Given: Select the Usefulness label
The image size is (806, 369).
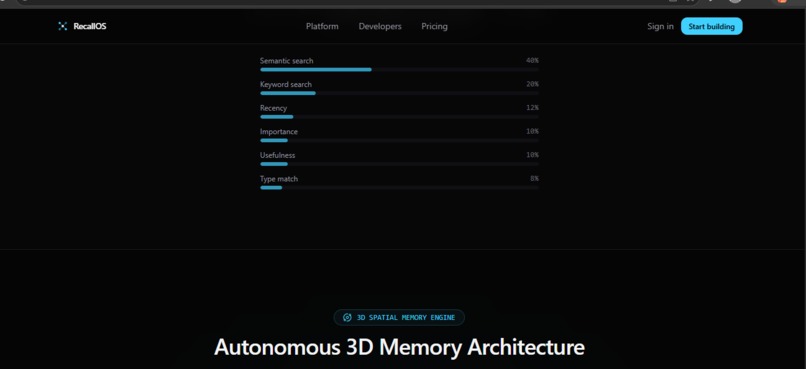Looking at the screenshot, I should [x=278, y=155].
